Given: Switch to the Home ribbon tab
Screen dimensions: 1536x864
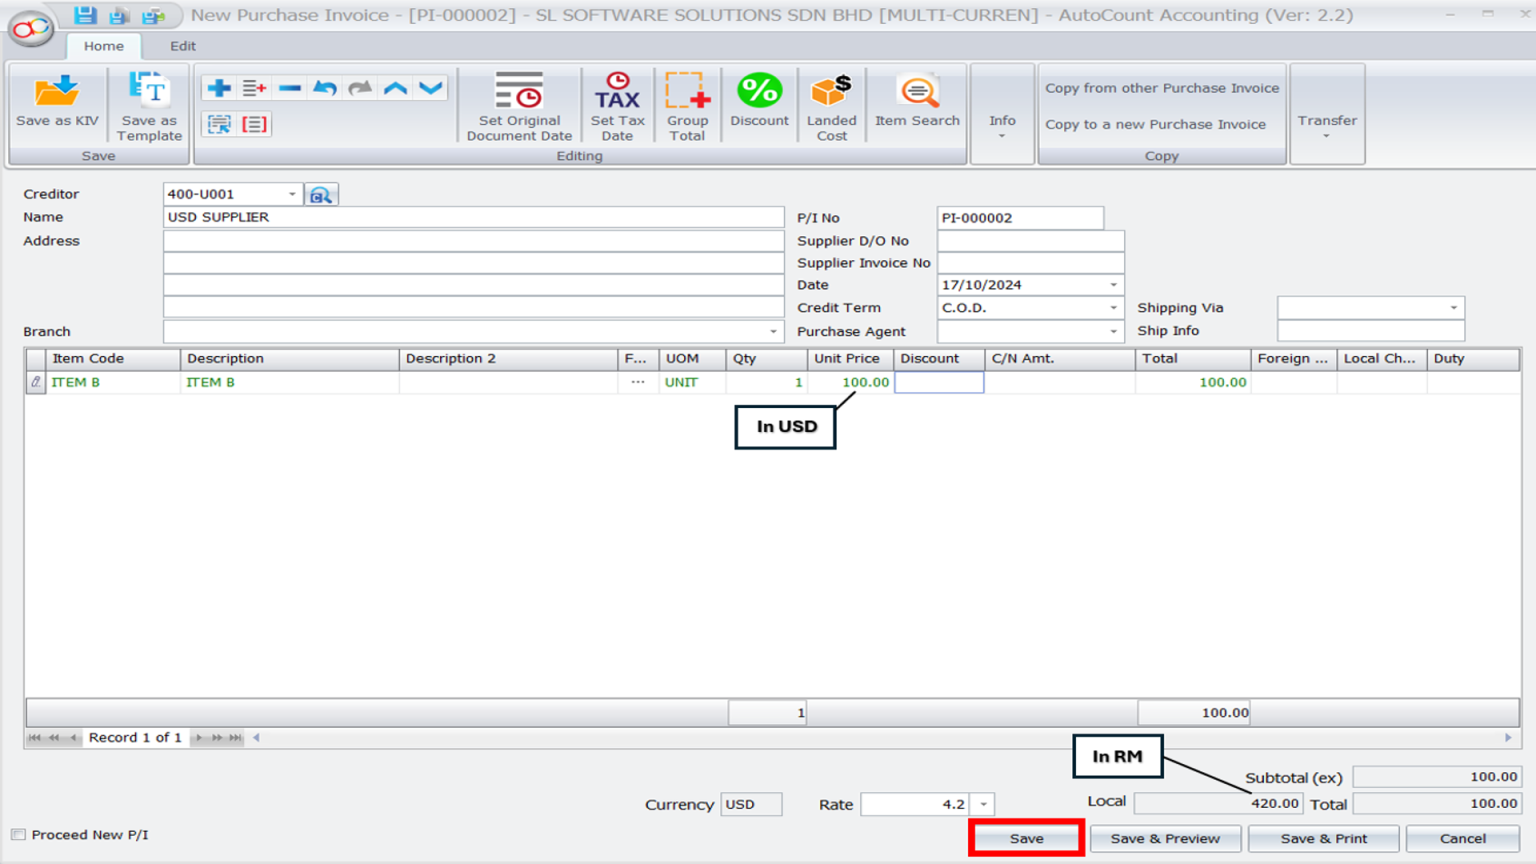Looking at the screenshot, I should point(104,46).
